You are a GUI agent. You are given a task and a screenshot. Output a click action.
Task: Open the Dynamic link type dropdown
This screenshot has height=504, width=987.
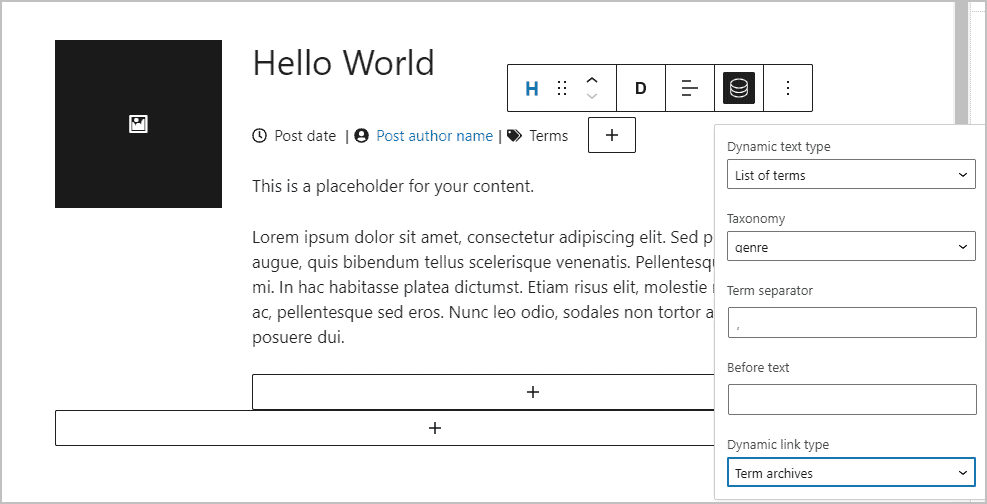[851, 473]
